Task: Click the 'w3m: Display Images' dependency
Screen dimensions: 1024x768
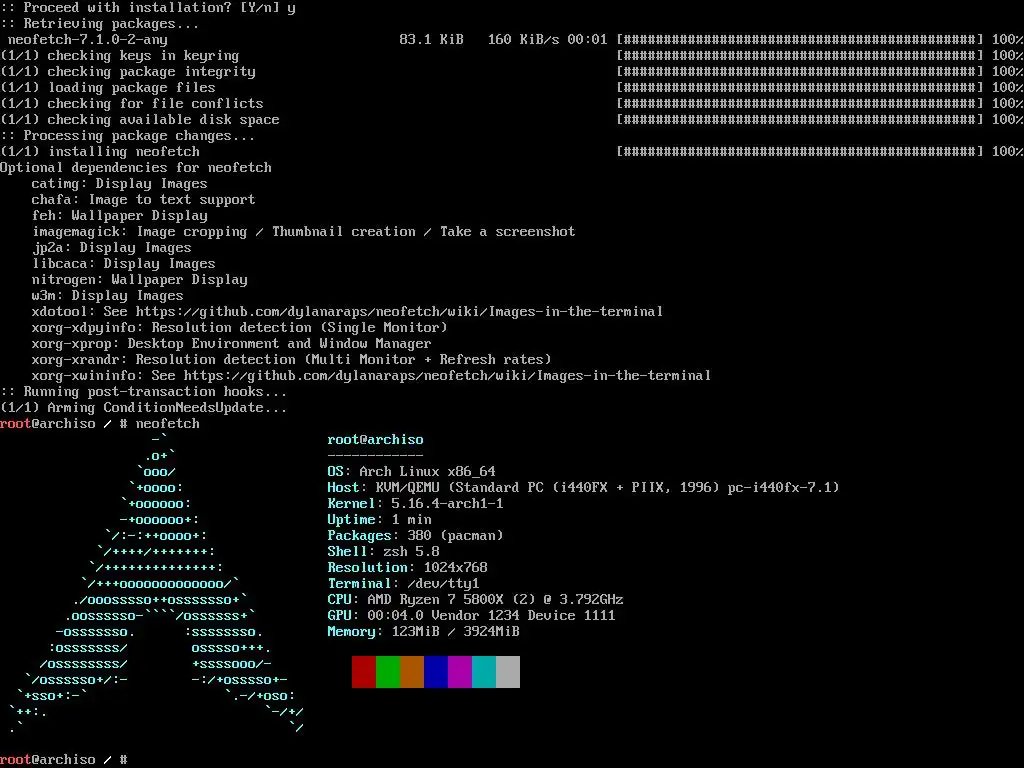Action: pos(108,296)
